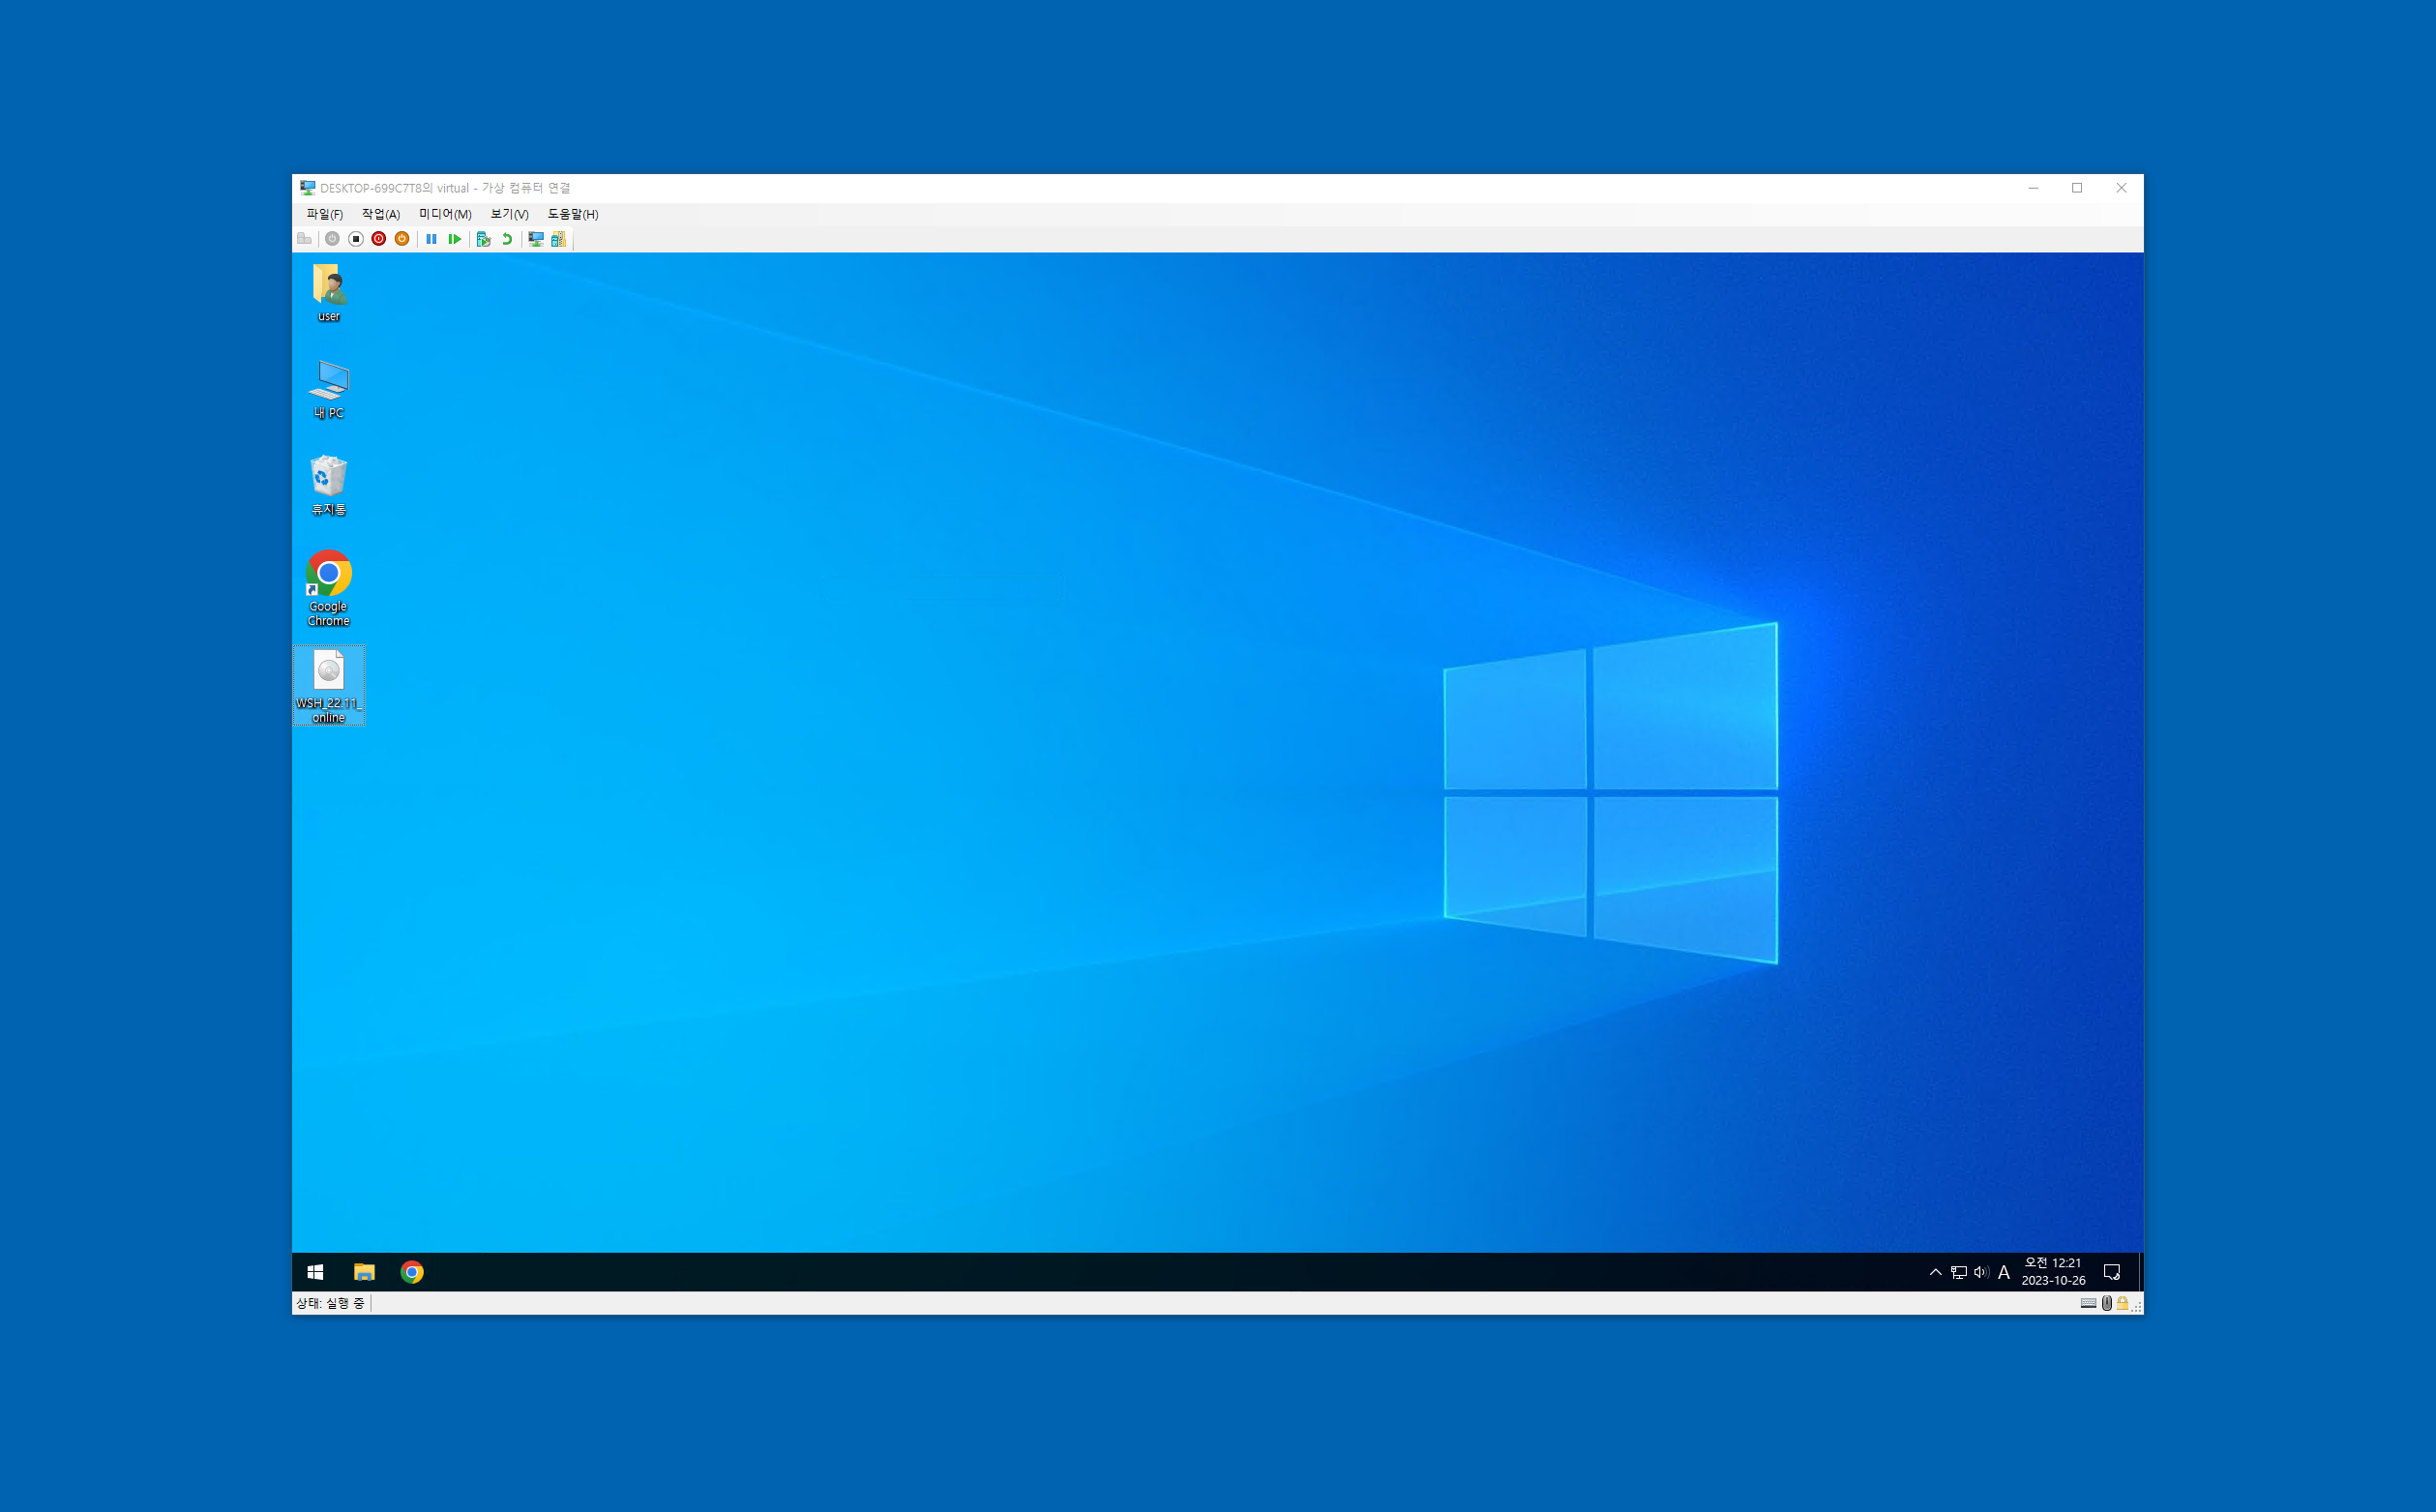Click the green Reset VM icon

click(x=455, y=239)
